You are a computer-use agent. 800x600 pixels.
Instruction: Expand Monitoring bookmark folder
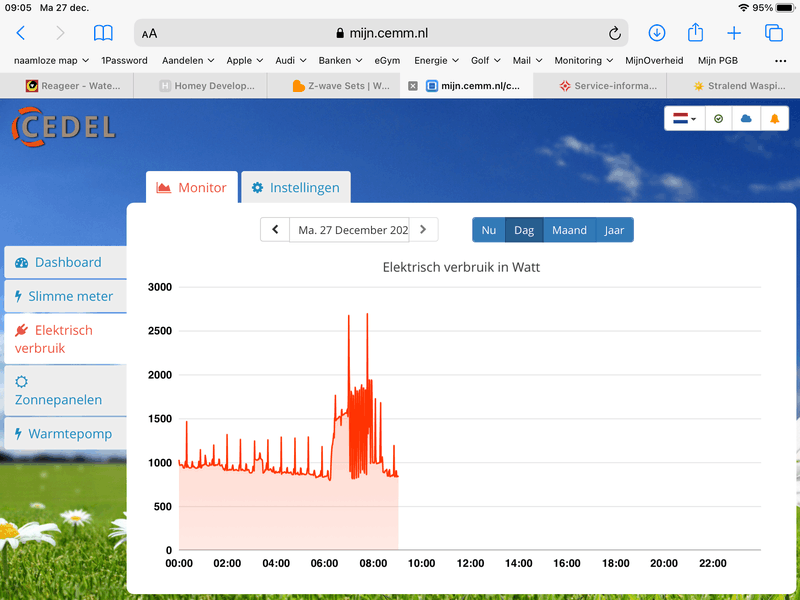point(584,60)
